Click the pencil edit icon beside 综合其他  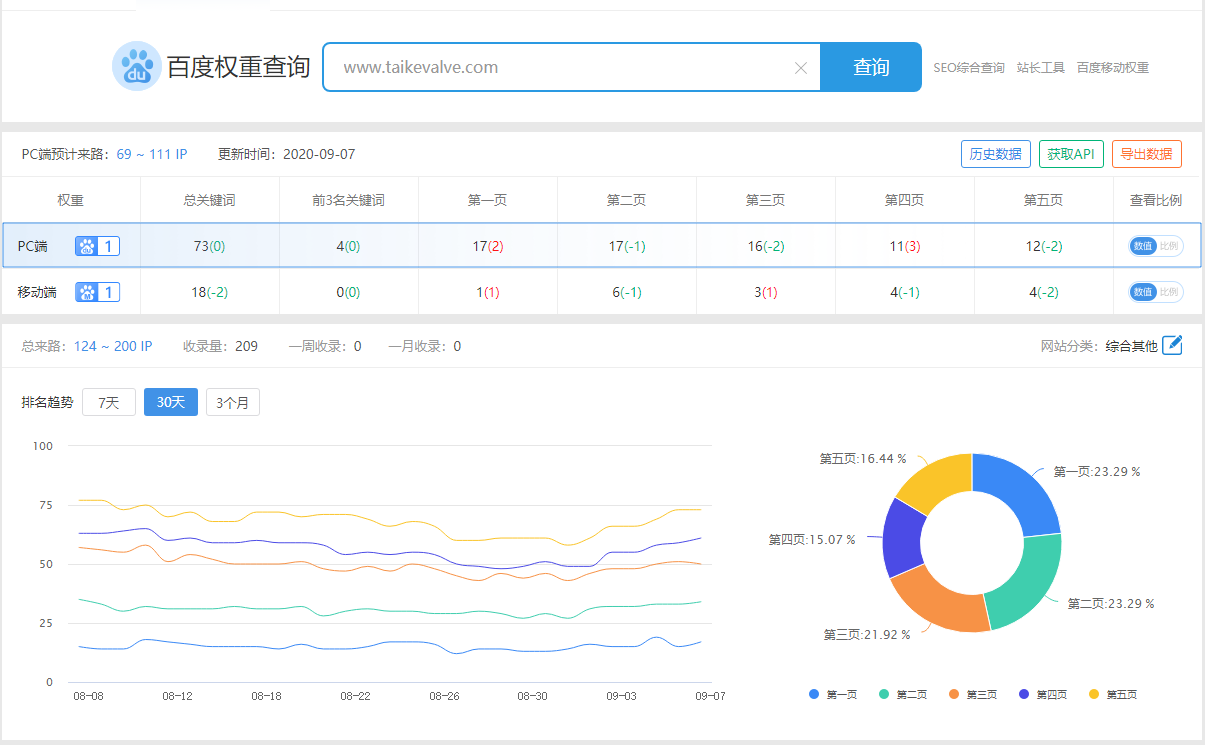pos(1172,345)
